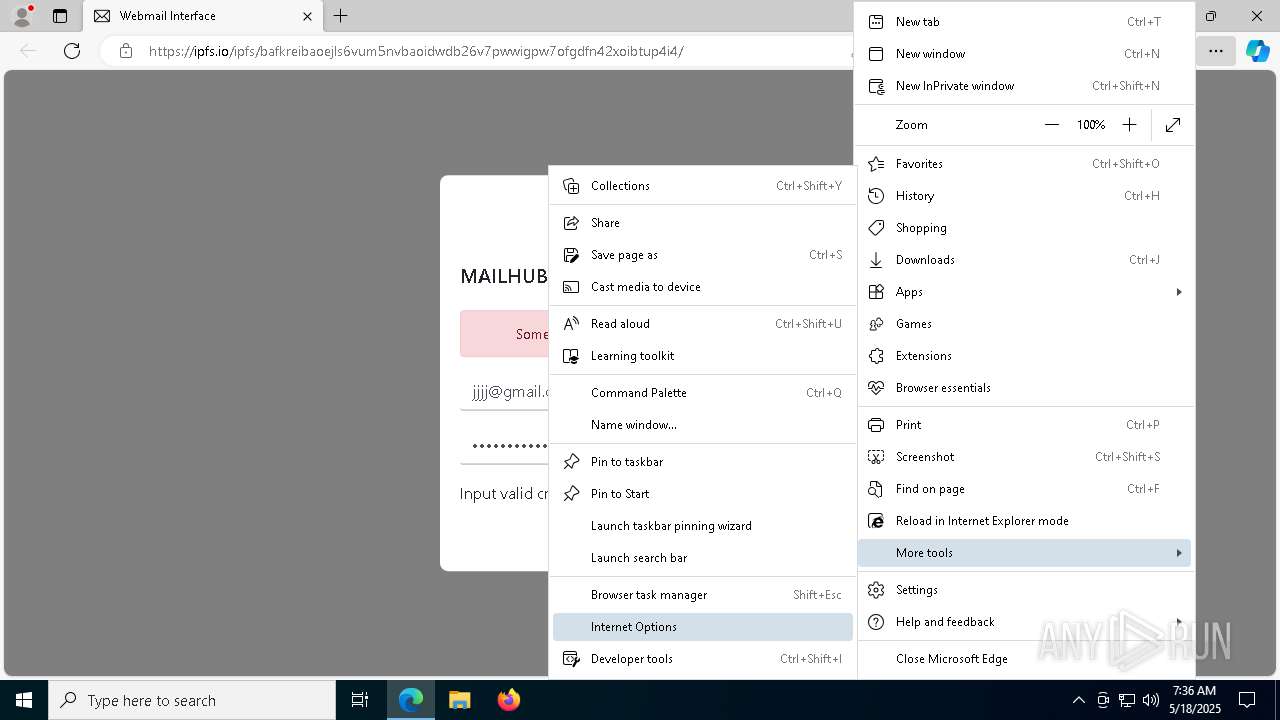Open Downloads menu entry
Image resolution: width=1280 pixels, height=720 pixels.
(x=1025, y=260)
